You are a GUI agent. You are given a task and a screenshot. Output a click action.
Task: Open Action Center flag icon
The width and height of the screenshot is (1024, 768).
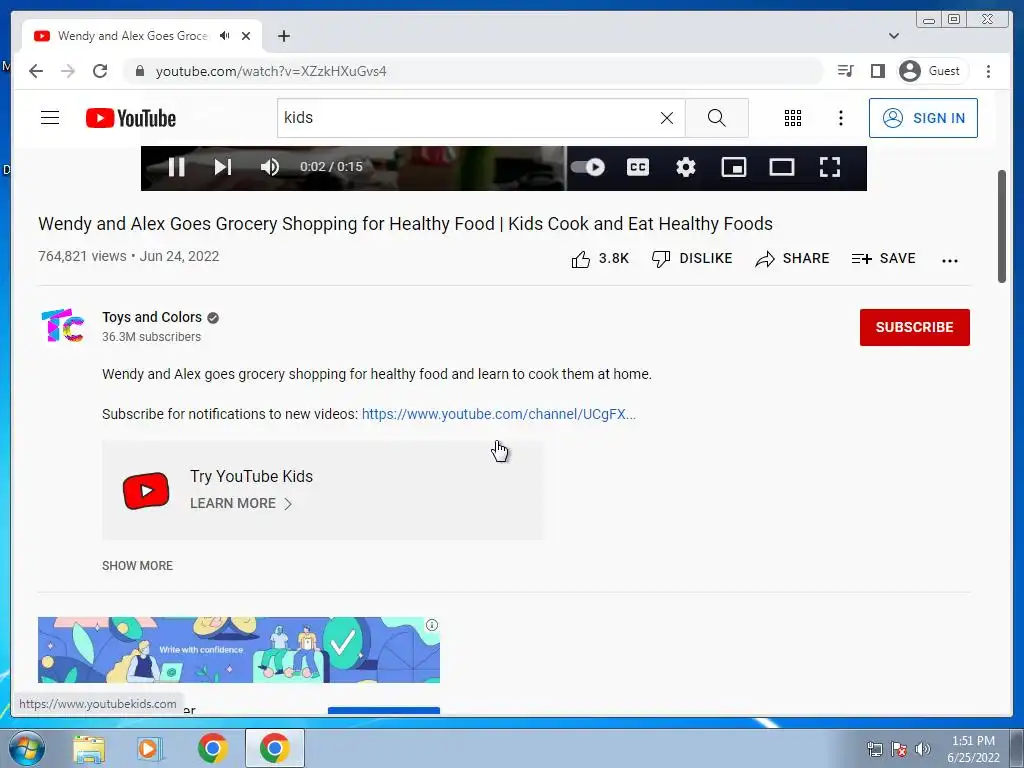pyautogui.click(x=899, y=749)
